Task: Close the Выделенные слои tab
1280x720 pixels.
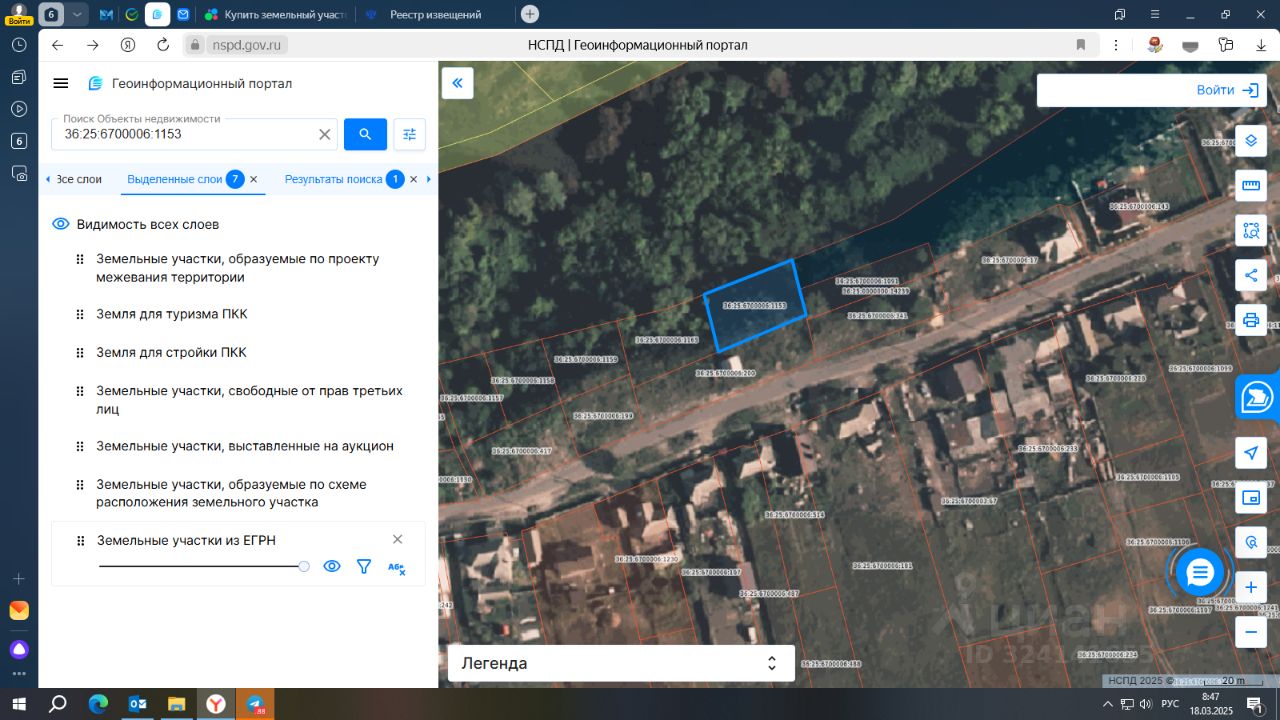Action: tap(253, 179)
